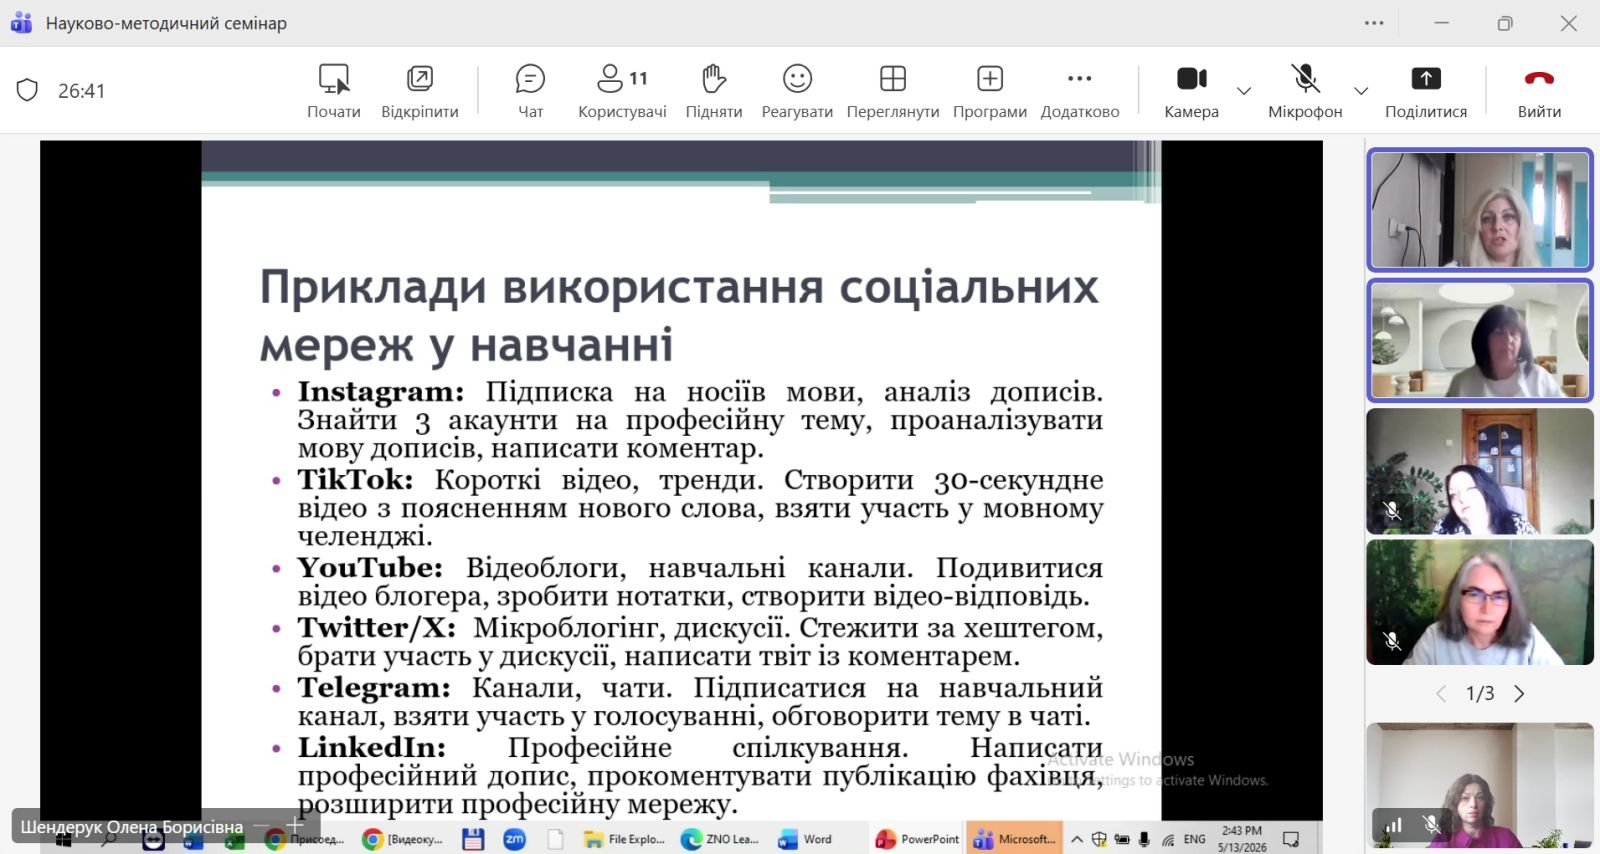This screenshot has width=1600, height=854.
Task: Show hidden system tray icons
Action: pos(1077,839)
